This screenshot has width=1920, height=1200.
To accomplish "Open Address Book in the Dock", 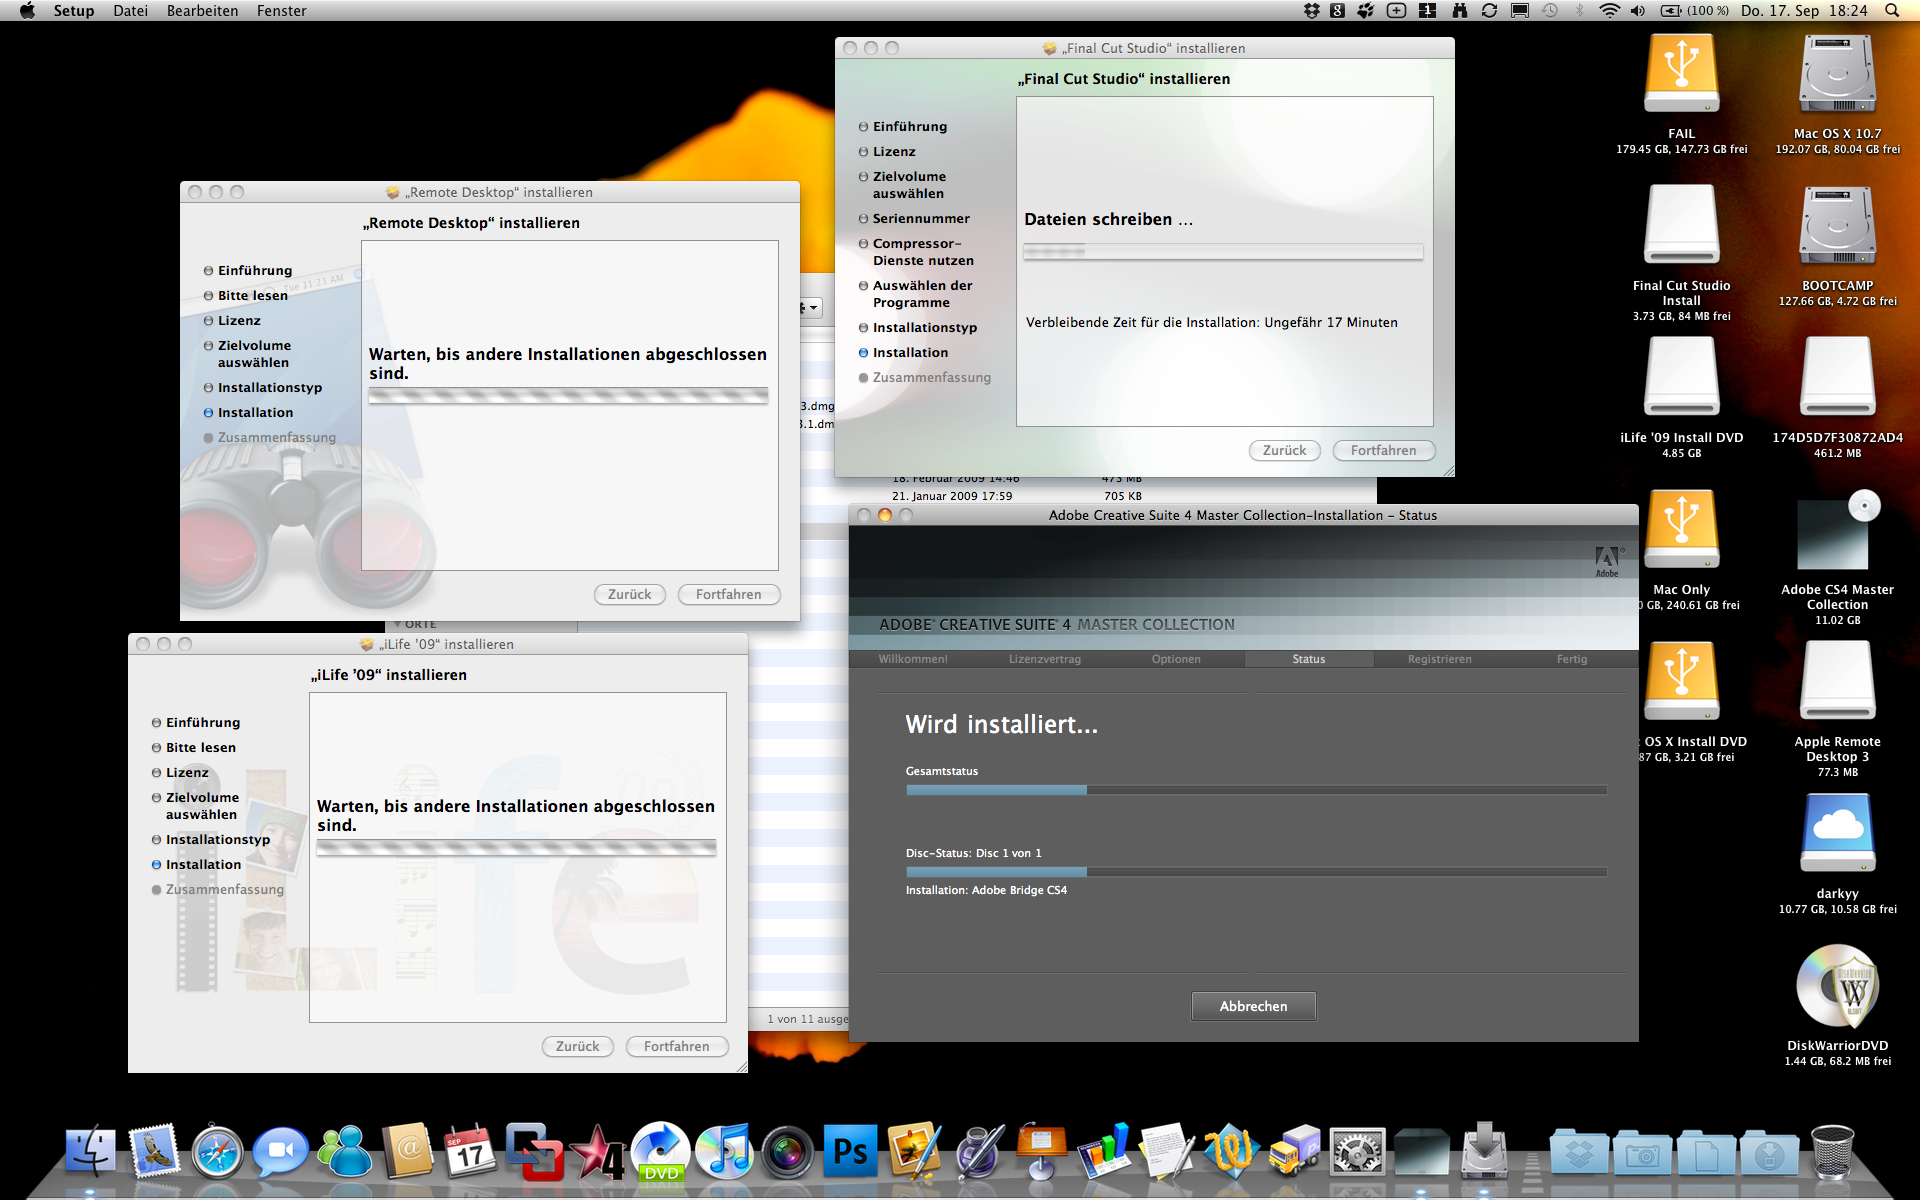I will tap(408, 1151).
